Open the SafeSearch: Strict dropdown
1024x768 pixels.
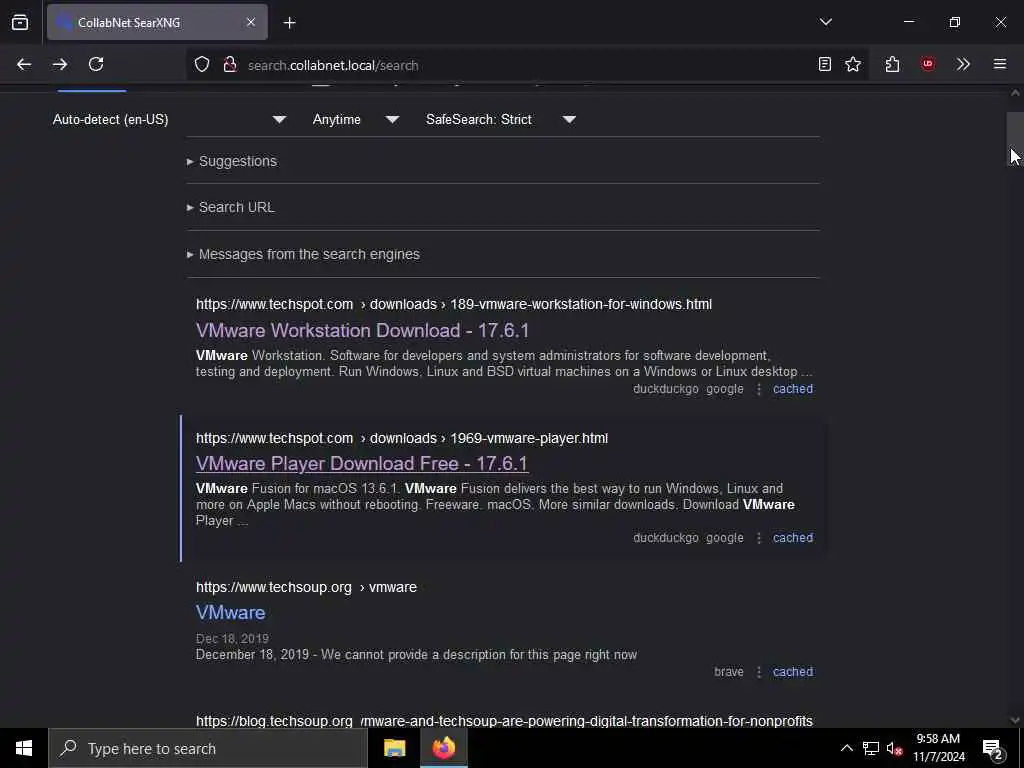(x=501, y=120)
